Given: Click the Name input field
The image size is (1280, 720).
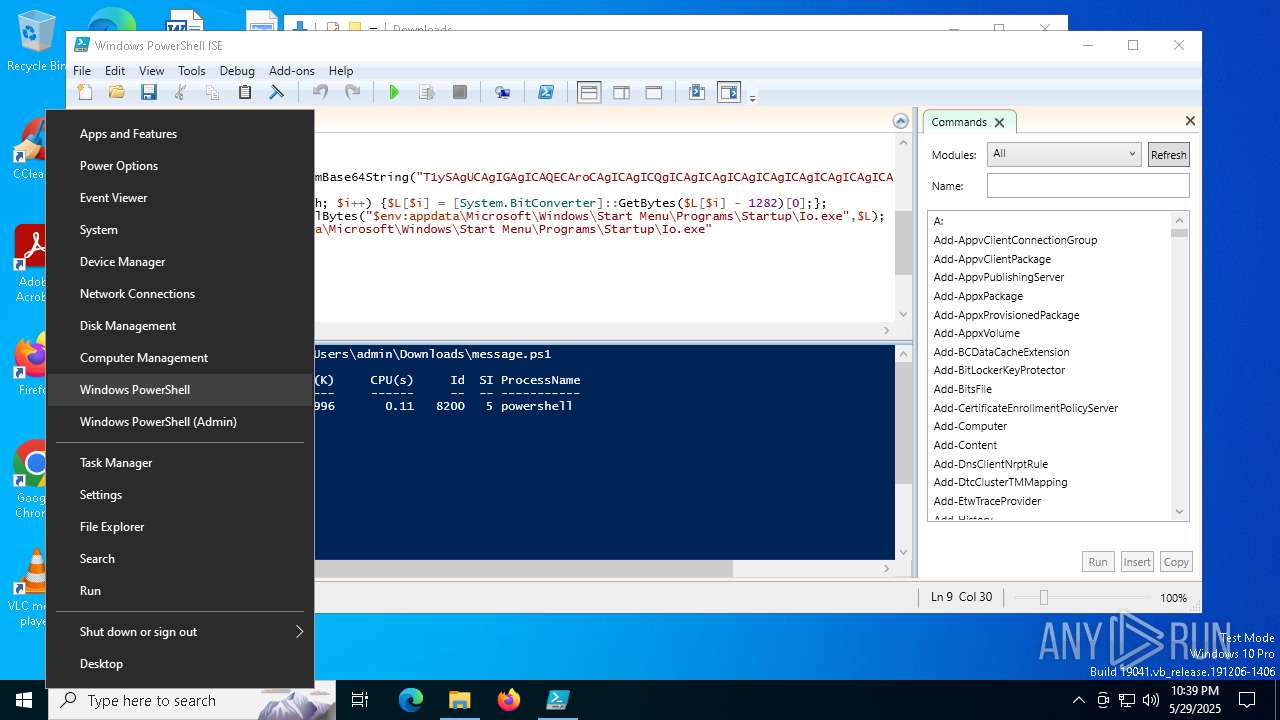Looking at the screenshot, I should [x=1088, y=185].
